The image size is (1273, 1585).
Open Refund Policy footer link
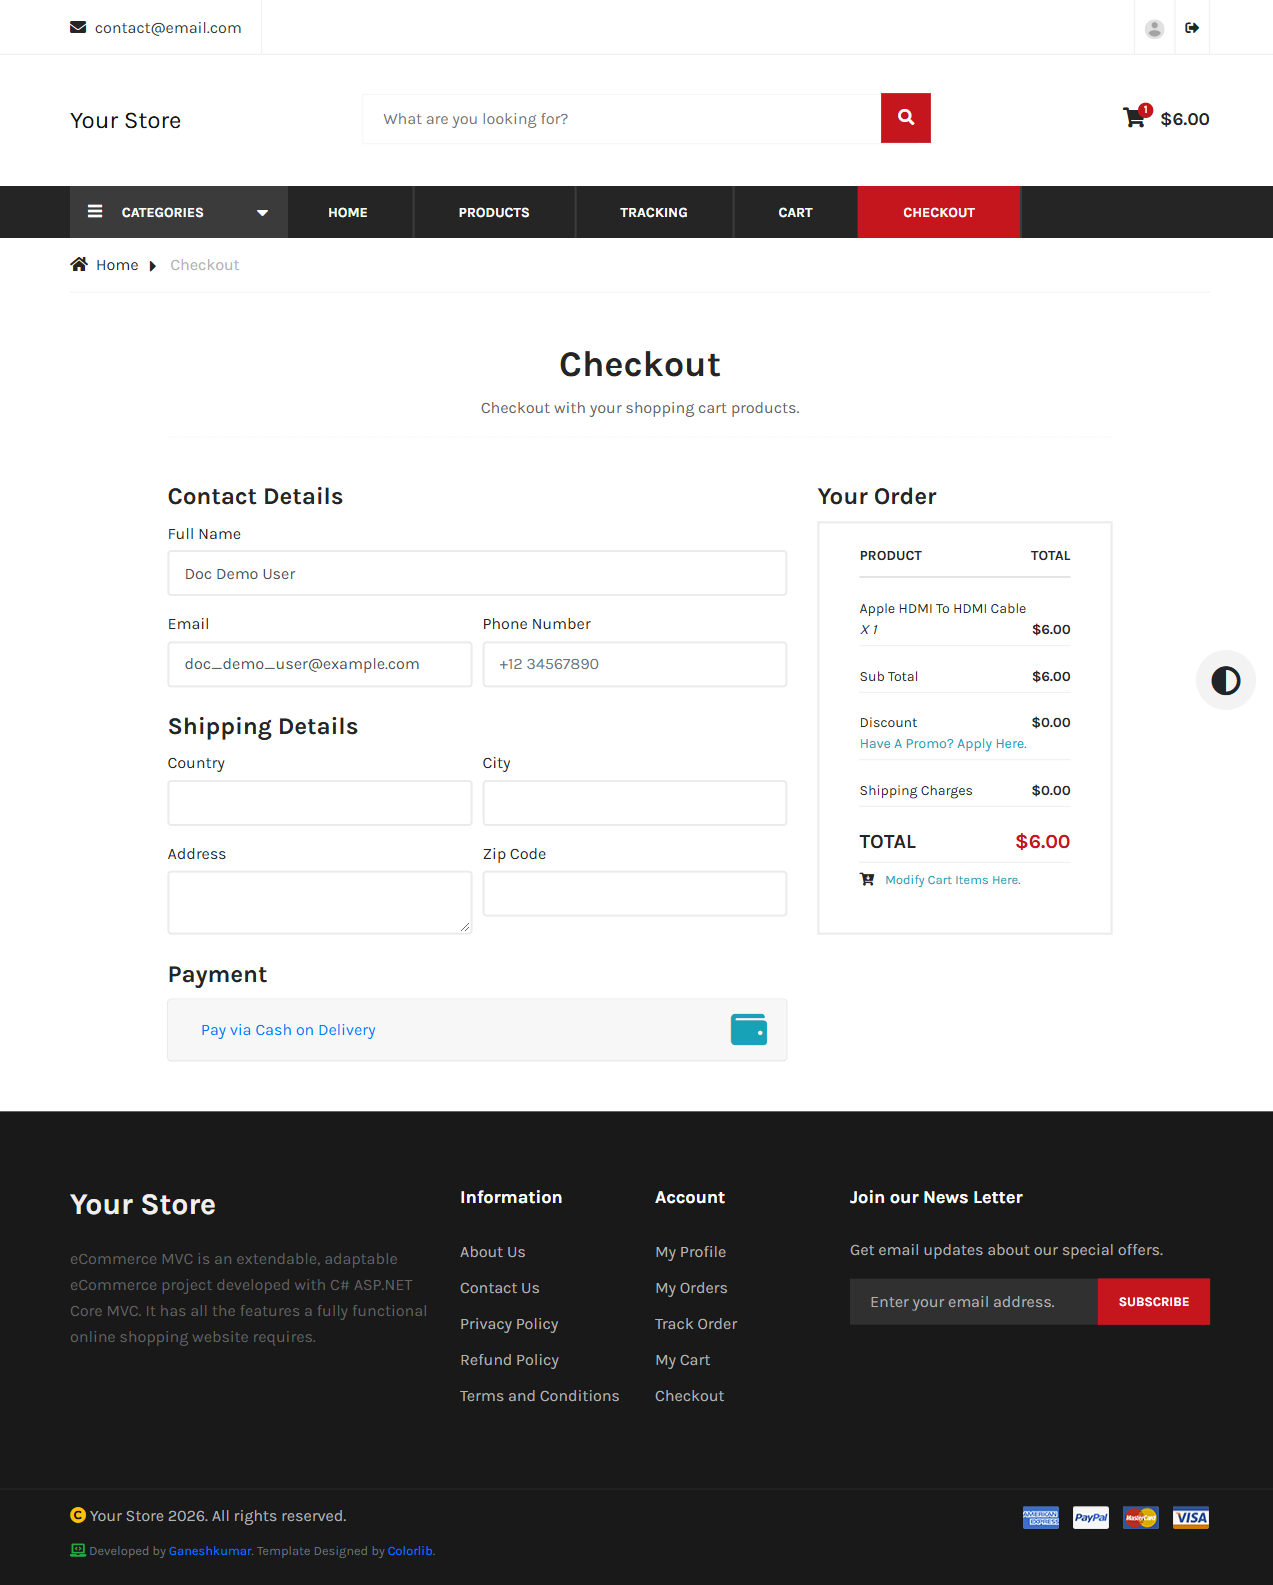[x=509, y=1360]
